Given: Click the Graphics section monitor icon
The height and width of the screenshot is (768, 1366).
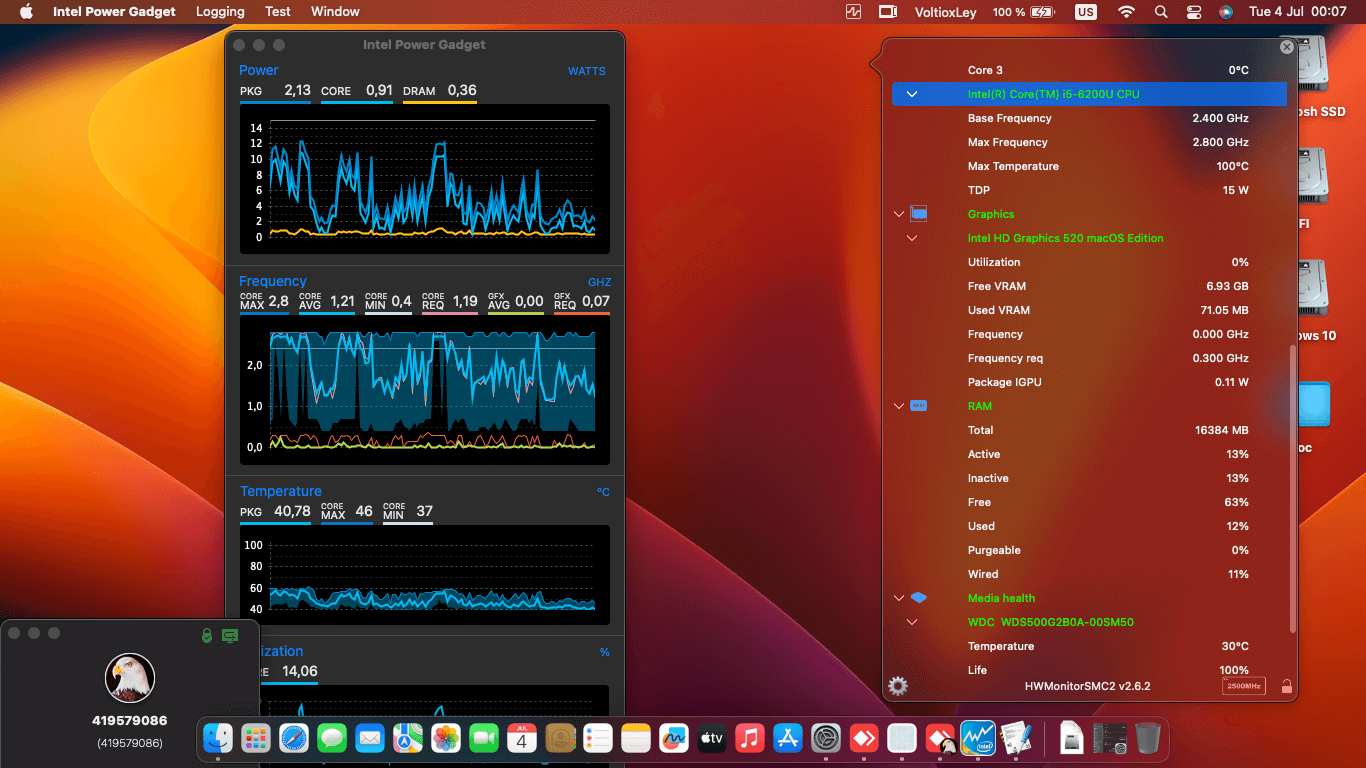Looking at the screenshot, I should 919,214.
